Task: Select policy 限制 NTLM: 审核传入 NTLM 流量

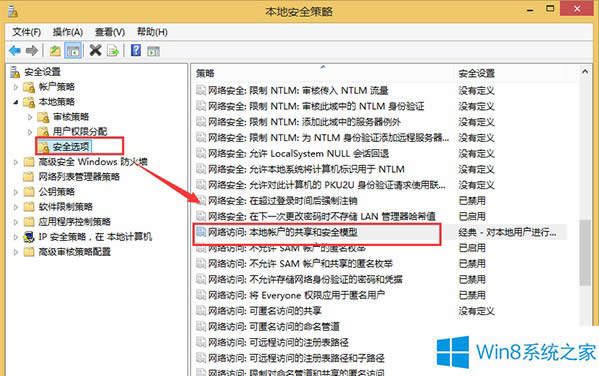Action: tap(298, 91)
